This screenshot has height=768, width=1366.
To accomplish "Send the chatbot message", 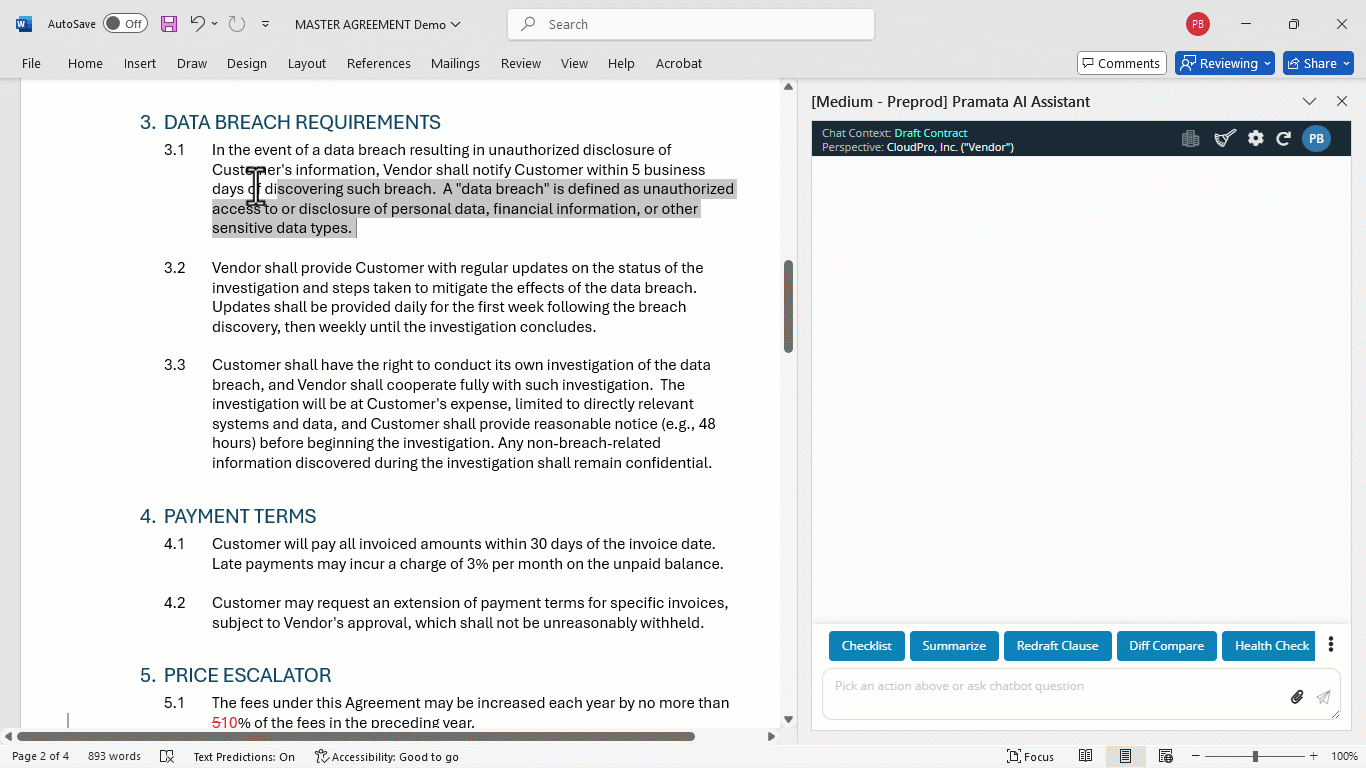I will 1323,697.
